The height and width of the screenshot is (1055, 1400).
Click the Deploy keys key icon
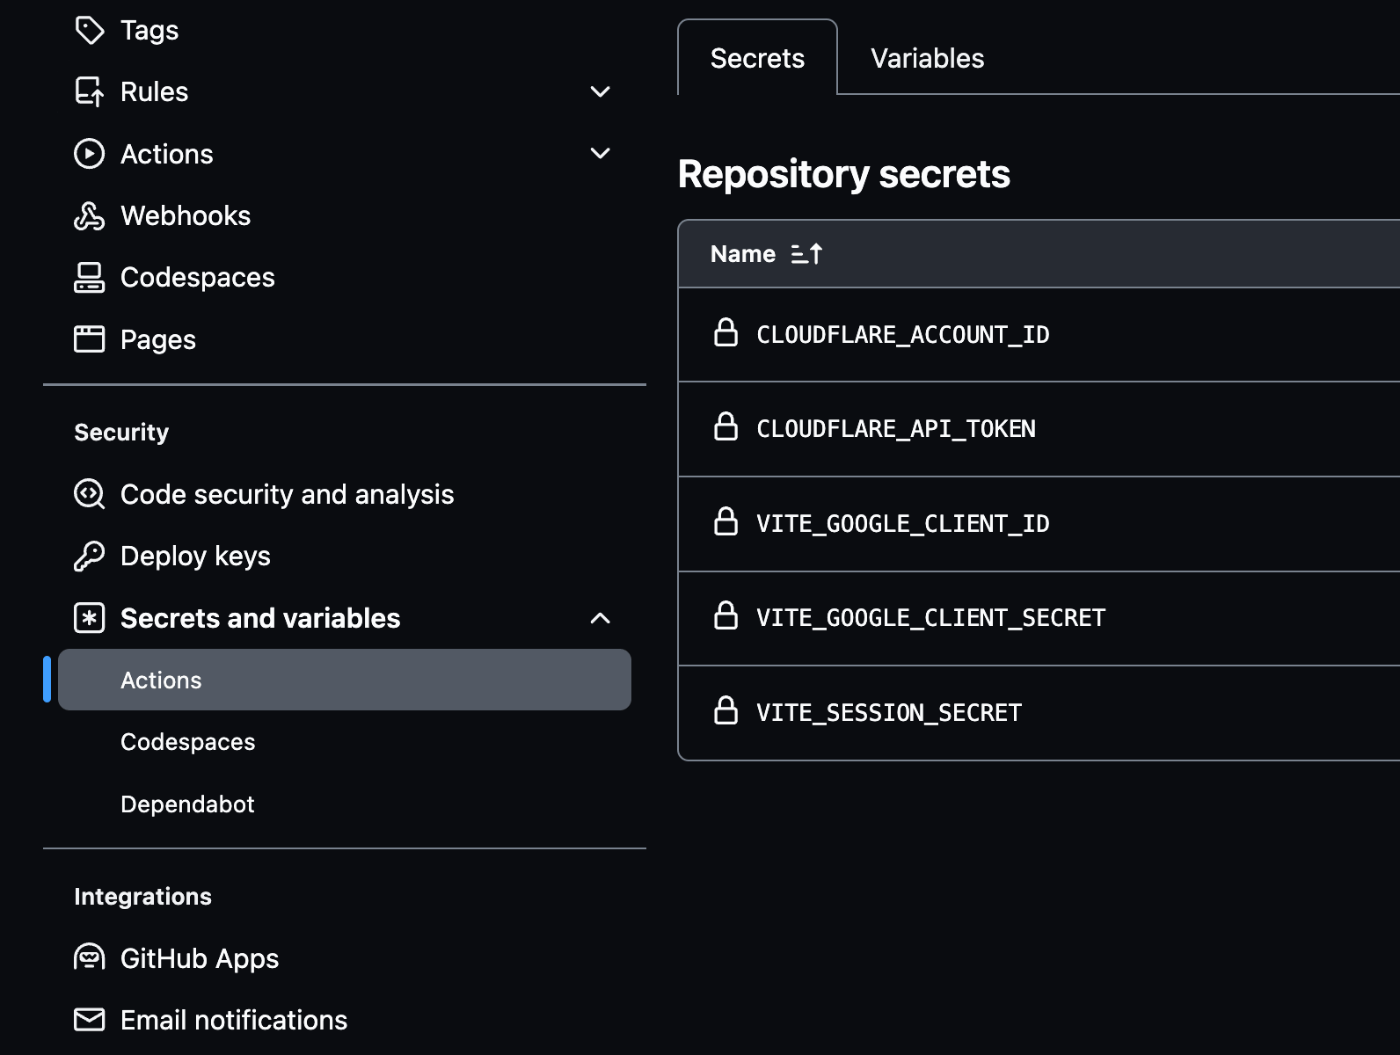coord(89,556)
